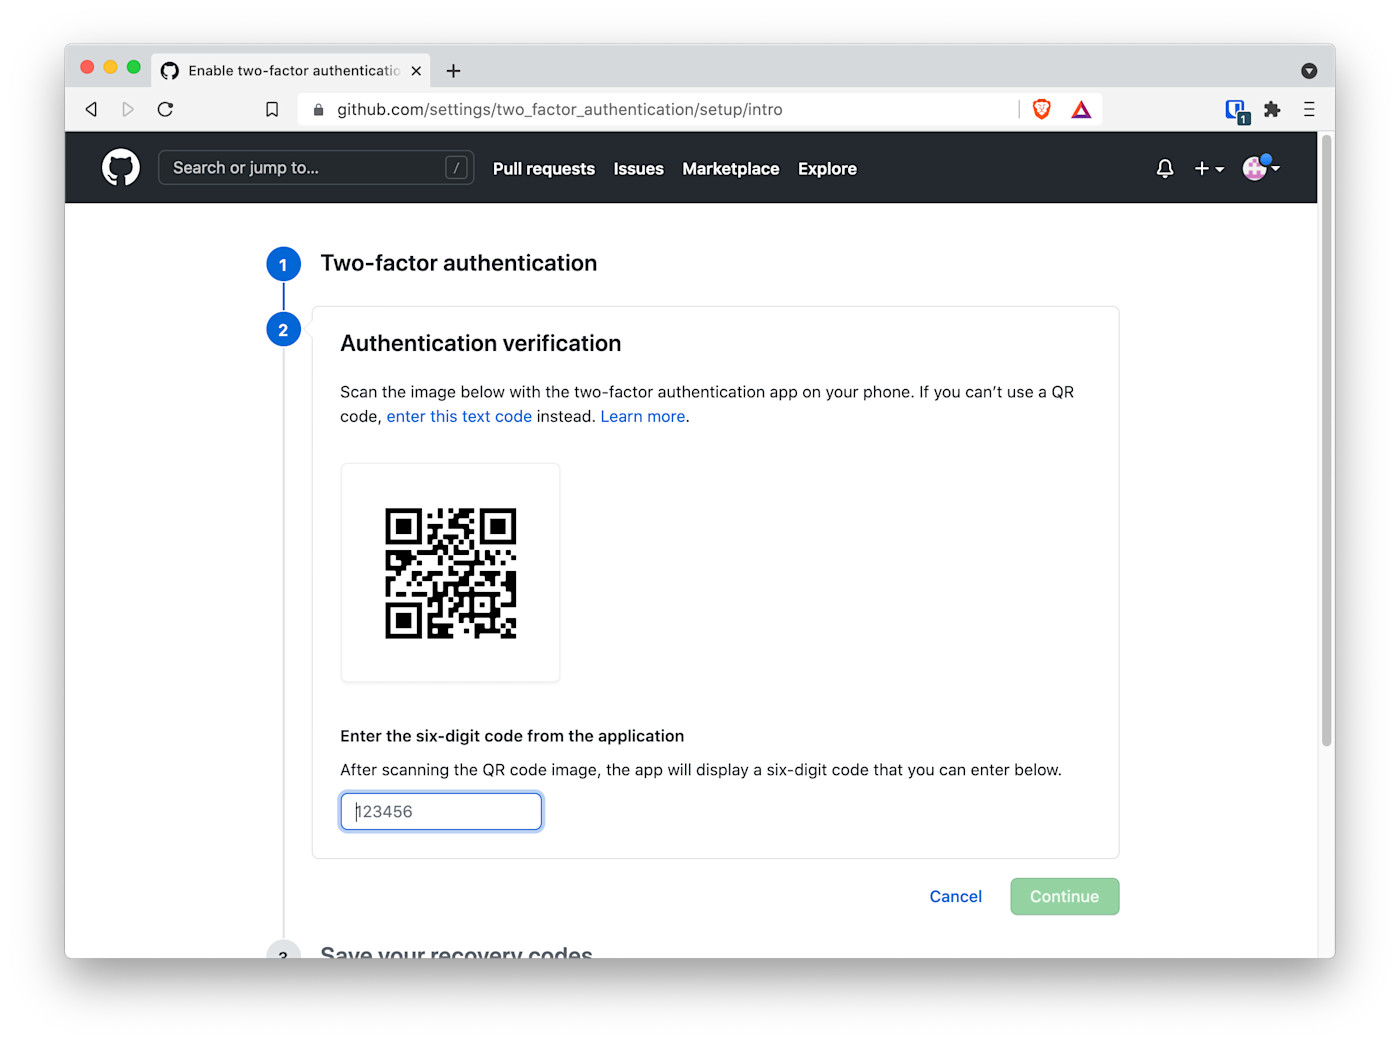Reload the page with refresh icon
The width and height of the screenshot is (1400, 1044).
point(165,109)
